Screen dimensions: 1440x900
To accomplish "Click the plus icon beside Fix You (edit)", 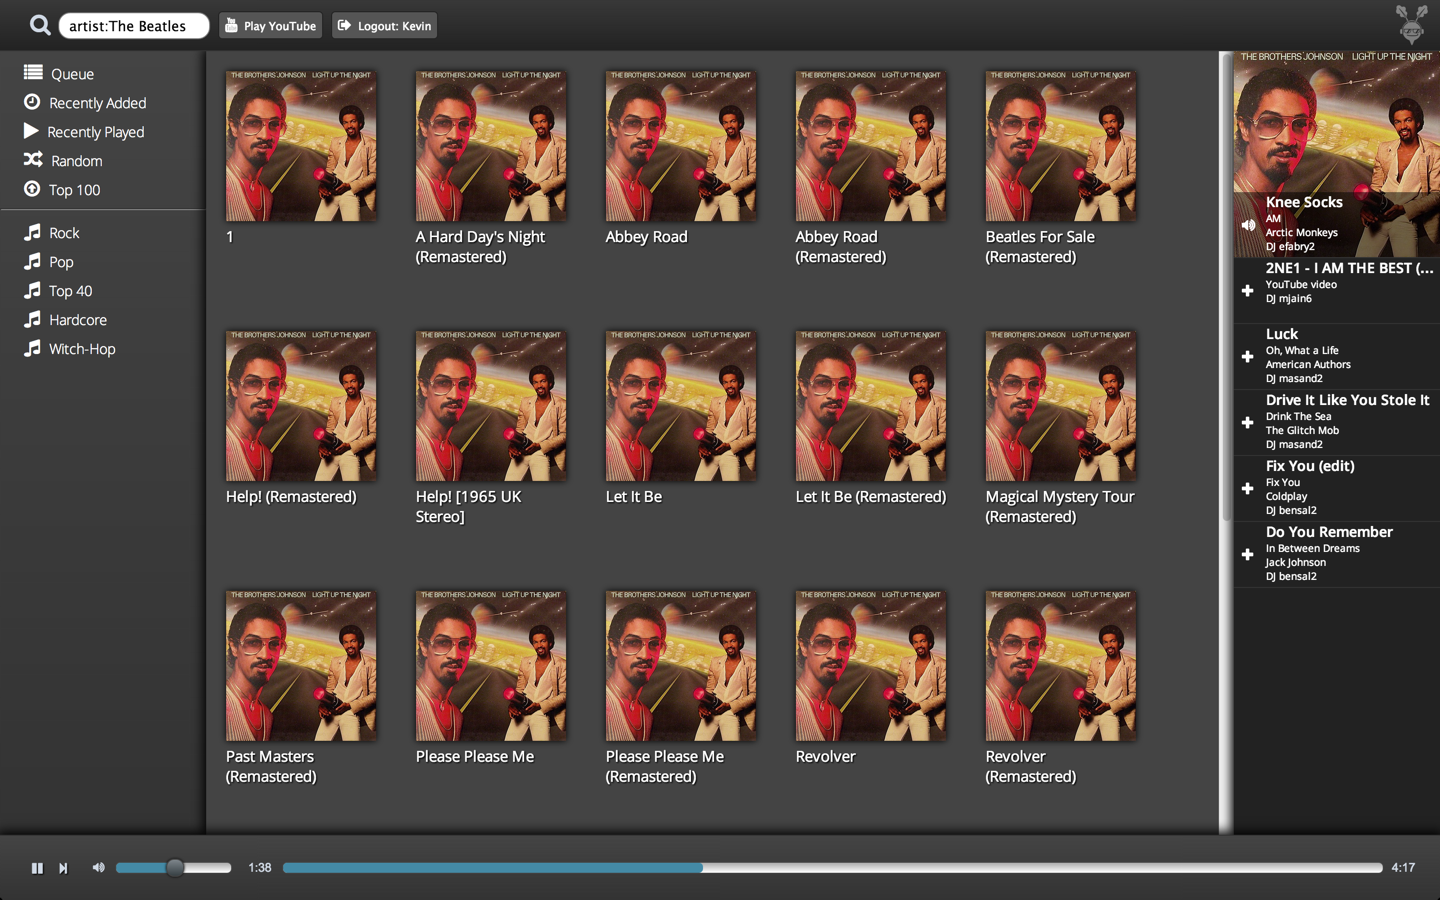I will click(x=1247, y=489).
